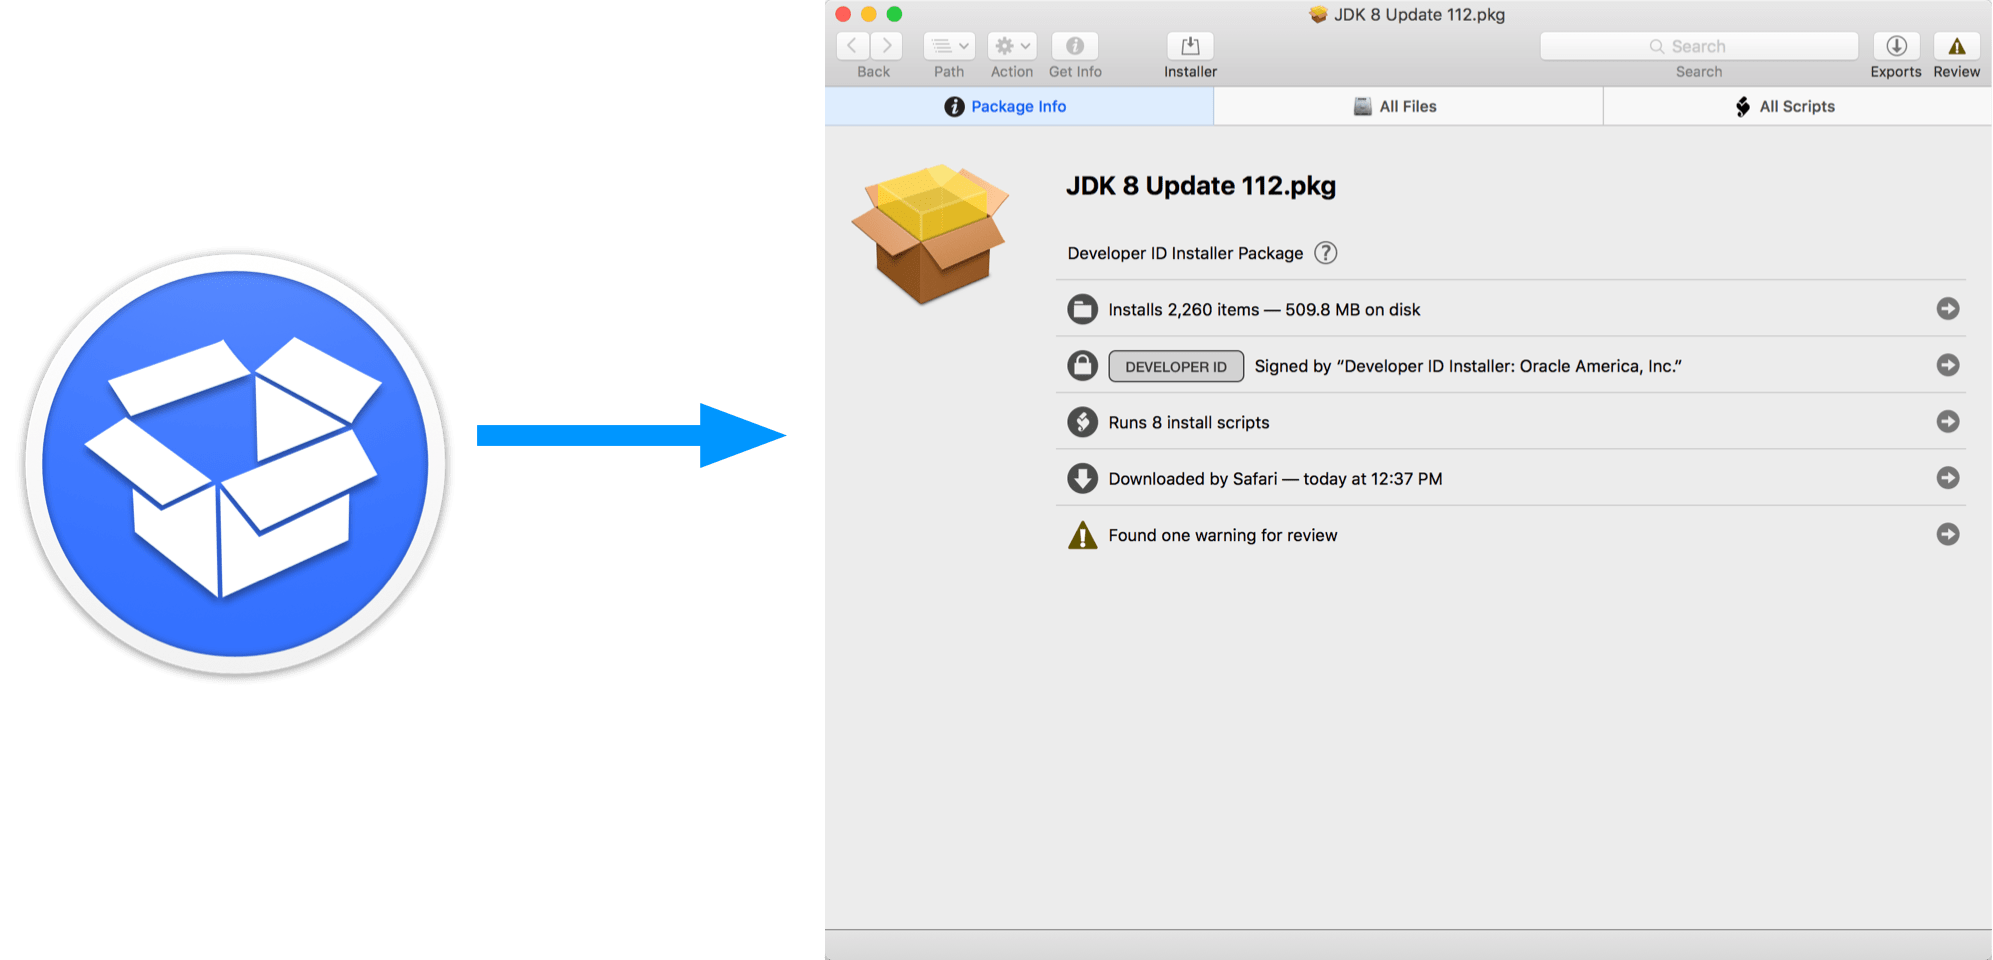
Task: Show details arrow for Installs 2,260 items
Action: pyautogui.click(x=1948, y=309)
